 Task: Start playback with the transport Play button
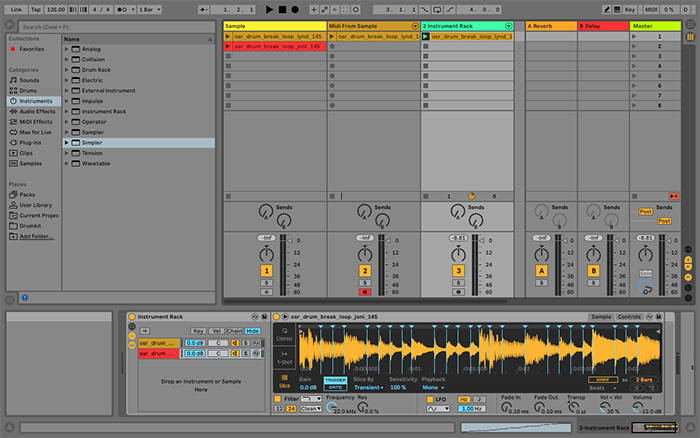click(x=269, y=9)
